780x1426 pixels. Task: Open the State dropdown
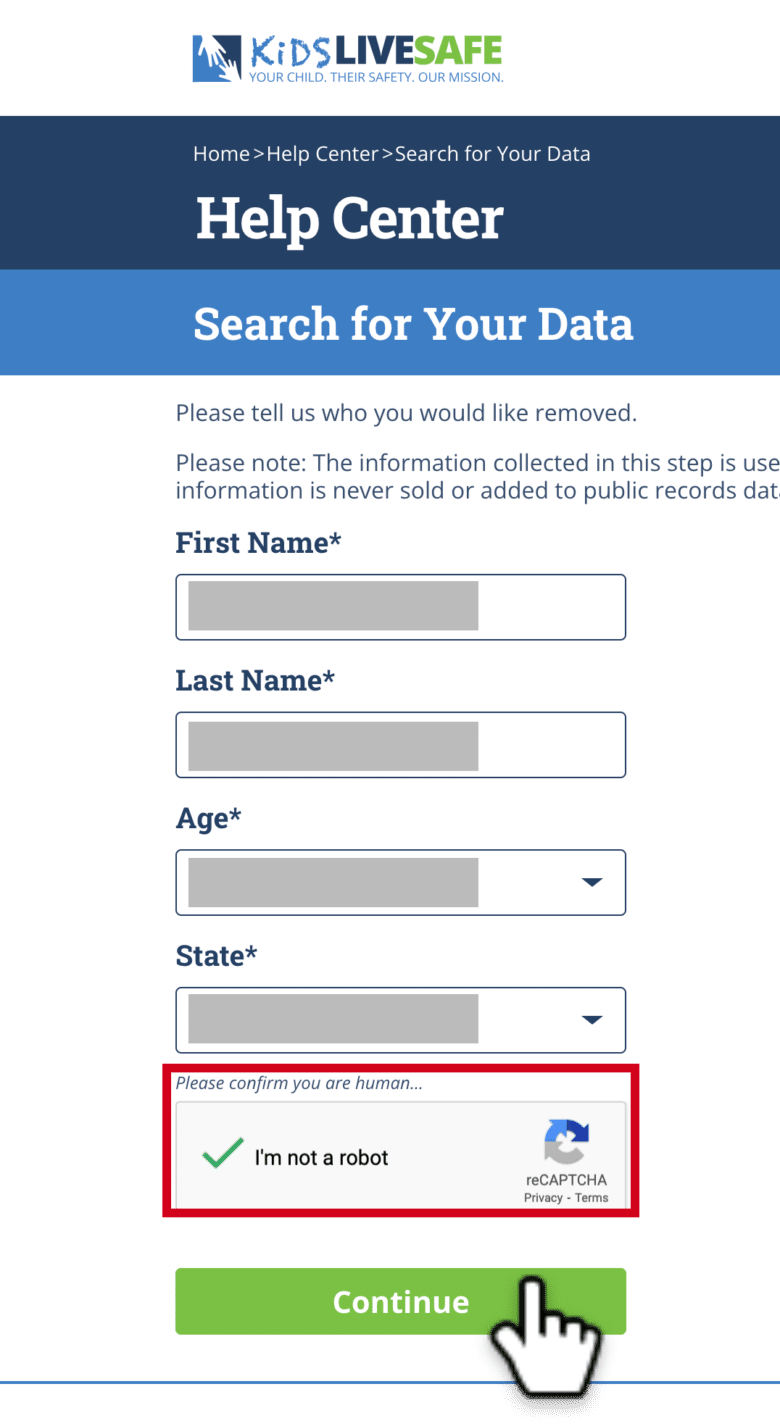(400, 1020)
